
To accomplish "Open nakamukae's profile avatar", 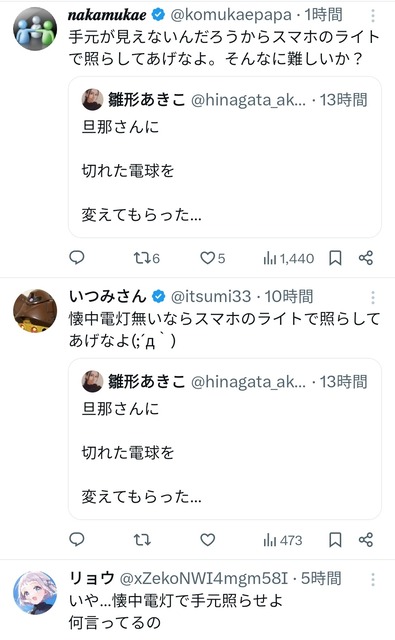I will (x=35, y=29).
